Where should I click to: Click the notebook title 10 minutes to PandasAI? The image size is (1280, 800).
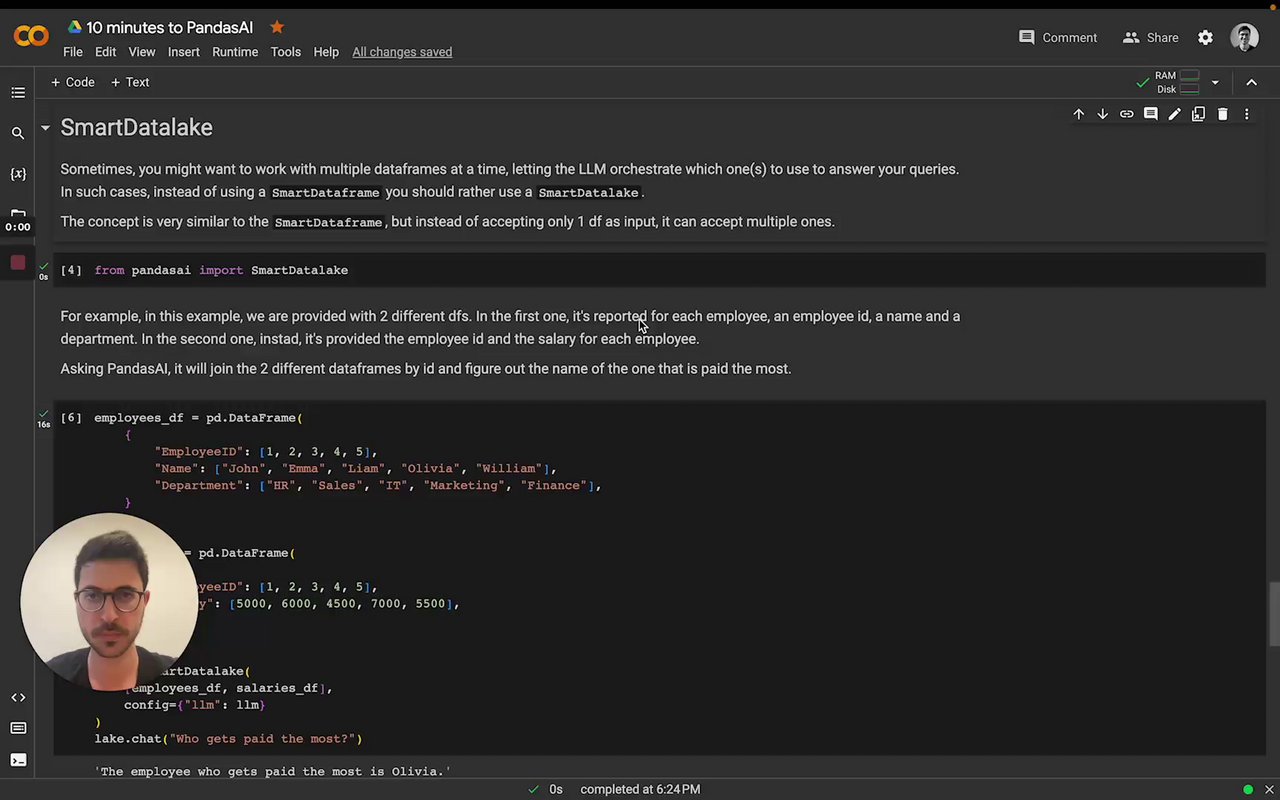pos(169,27)
